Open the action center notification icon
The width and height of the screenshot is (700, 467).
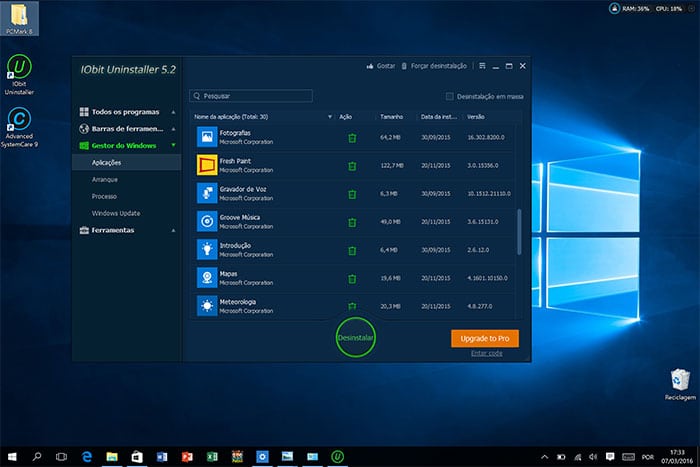(610, 456)
